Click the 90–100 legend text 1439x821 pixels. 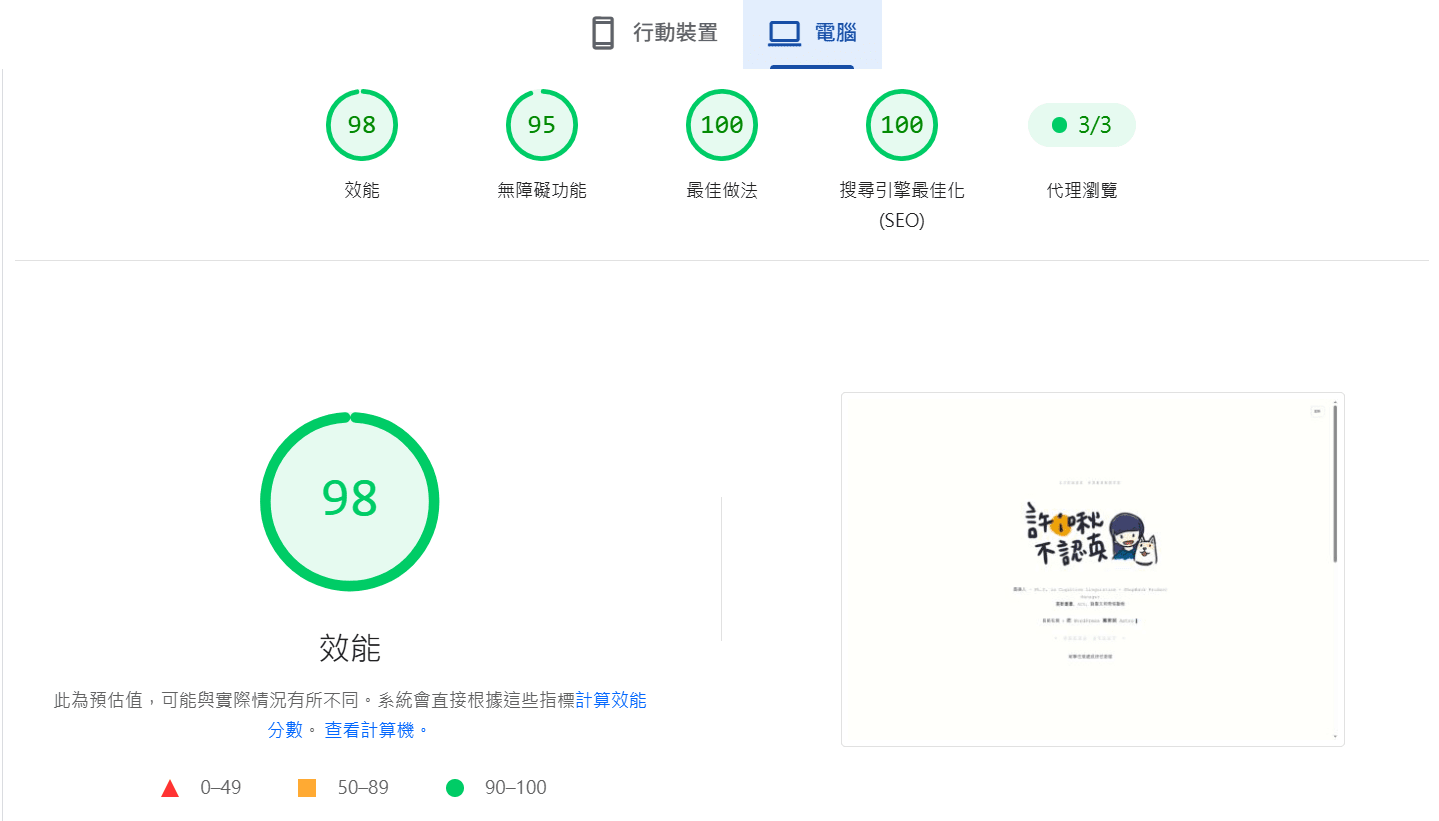point(516,788)
